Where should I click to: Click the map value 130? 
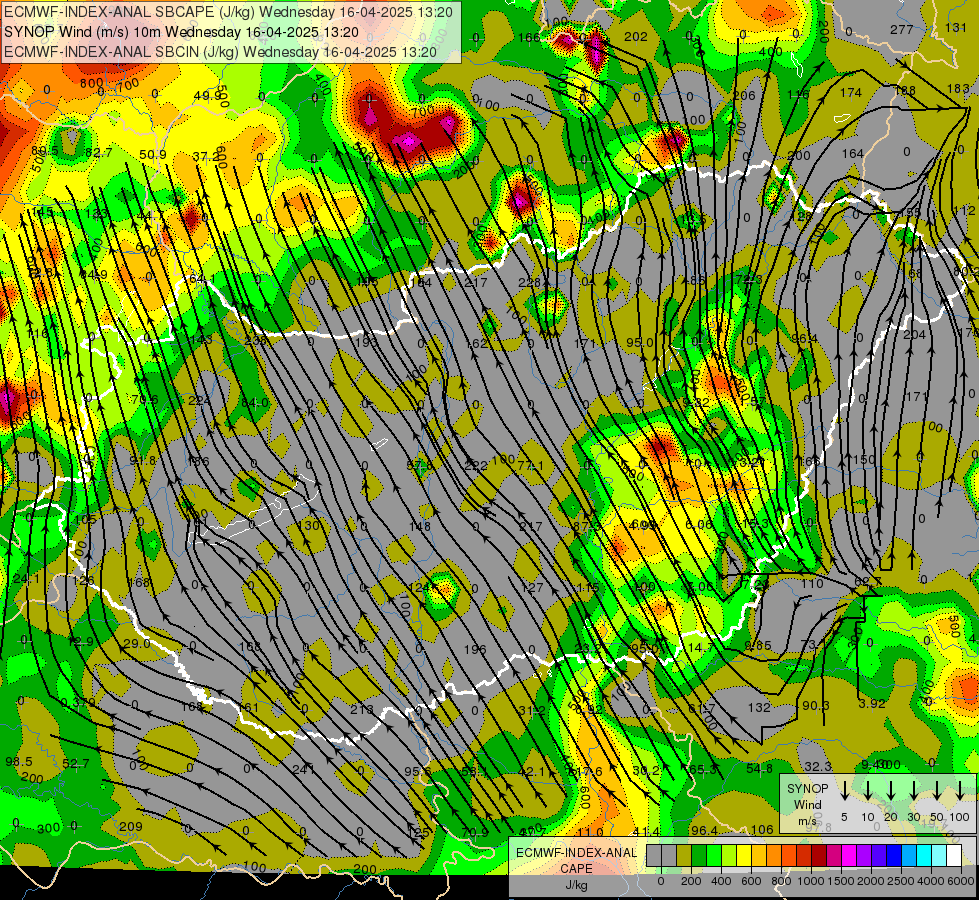(308, 525)
